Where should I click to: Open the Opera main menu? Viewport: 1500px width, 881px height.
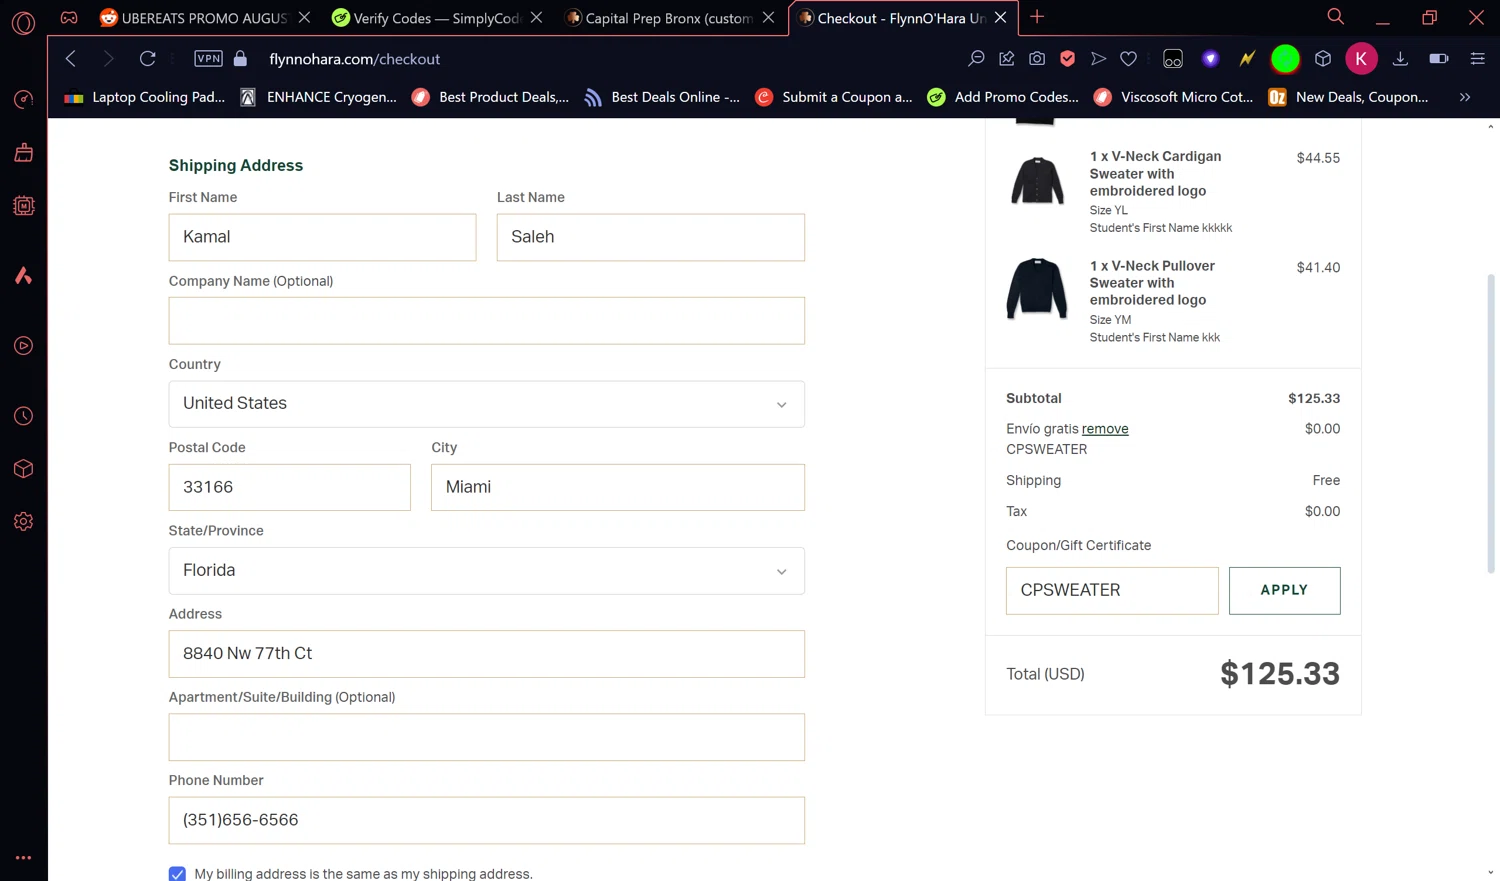(23, 22)
